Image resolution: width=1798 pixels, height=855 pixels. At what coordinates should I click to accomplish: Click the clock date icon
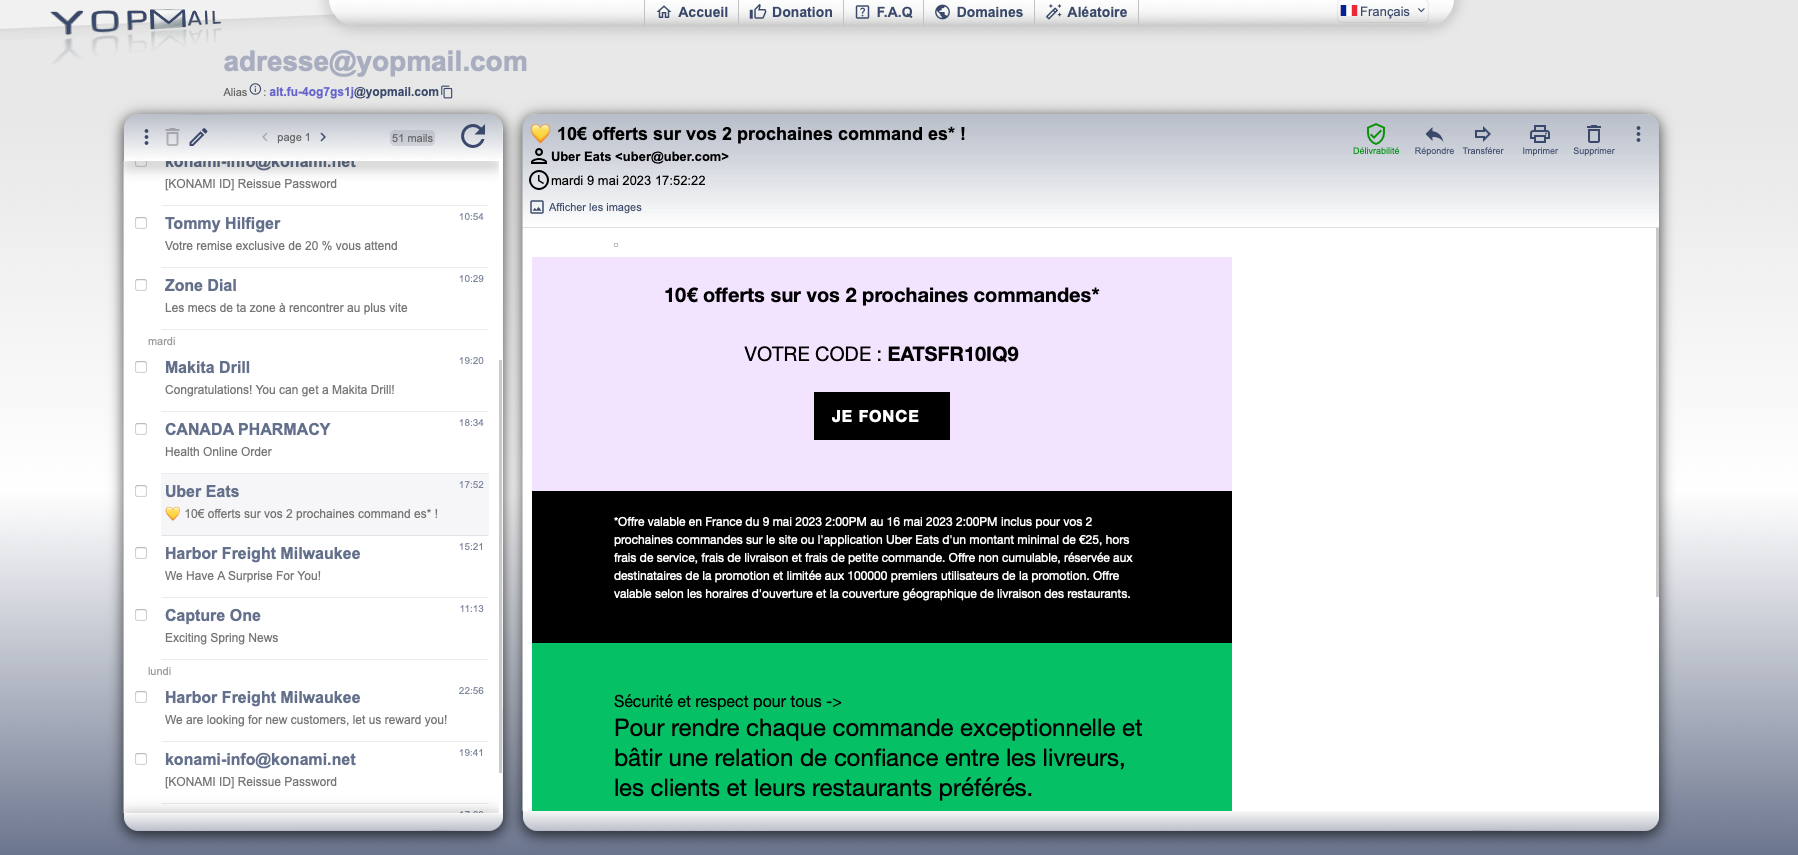539,181
